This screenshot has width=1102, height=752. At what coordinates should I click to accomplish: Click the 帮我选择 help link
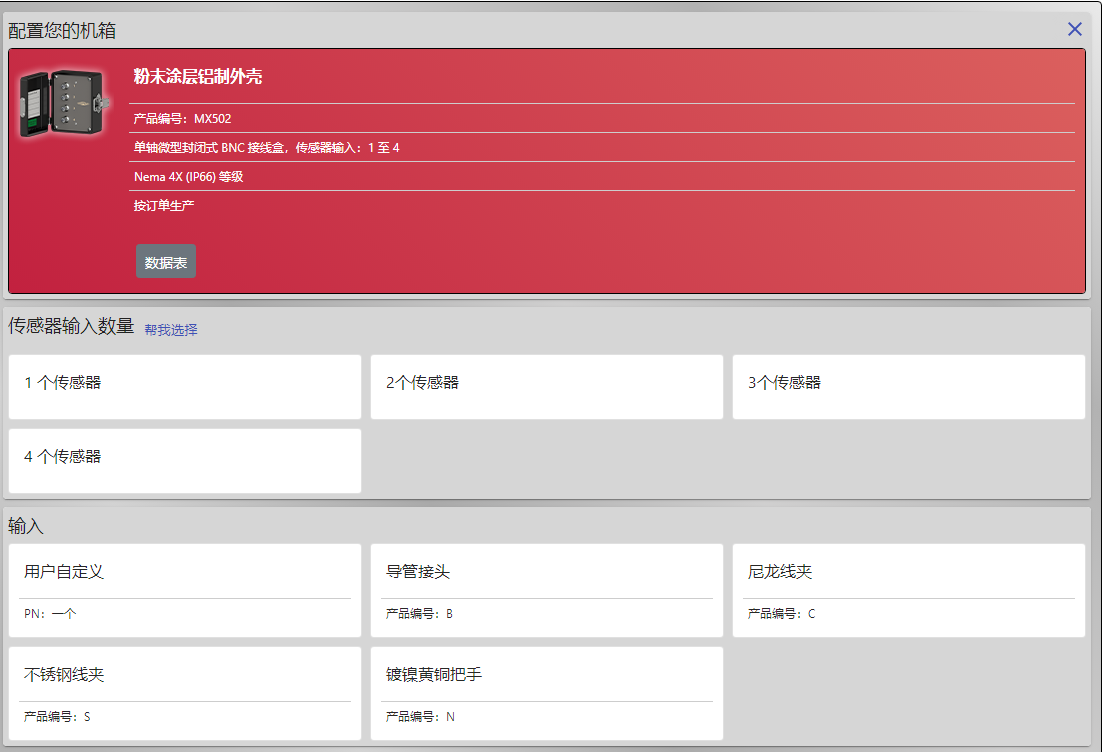pyautogui.click(x=171, y=330)
